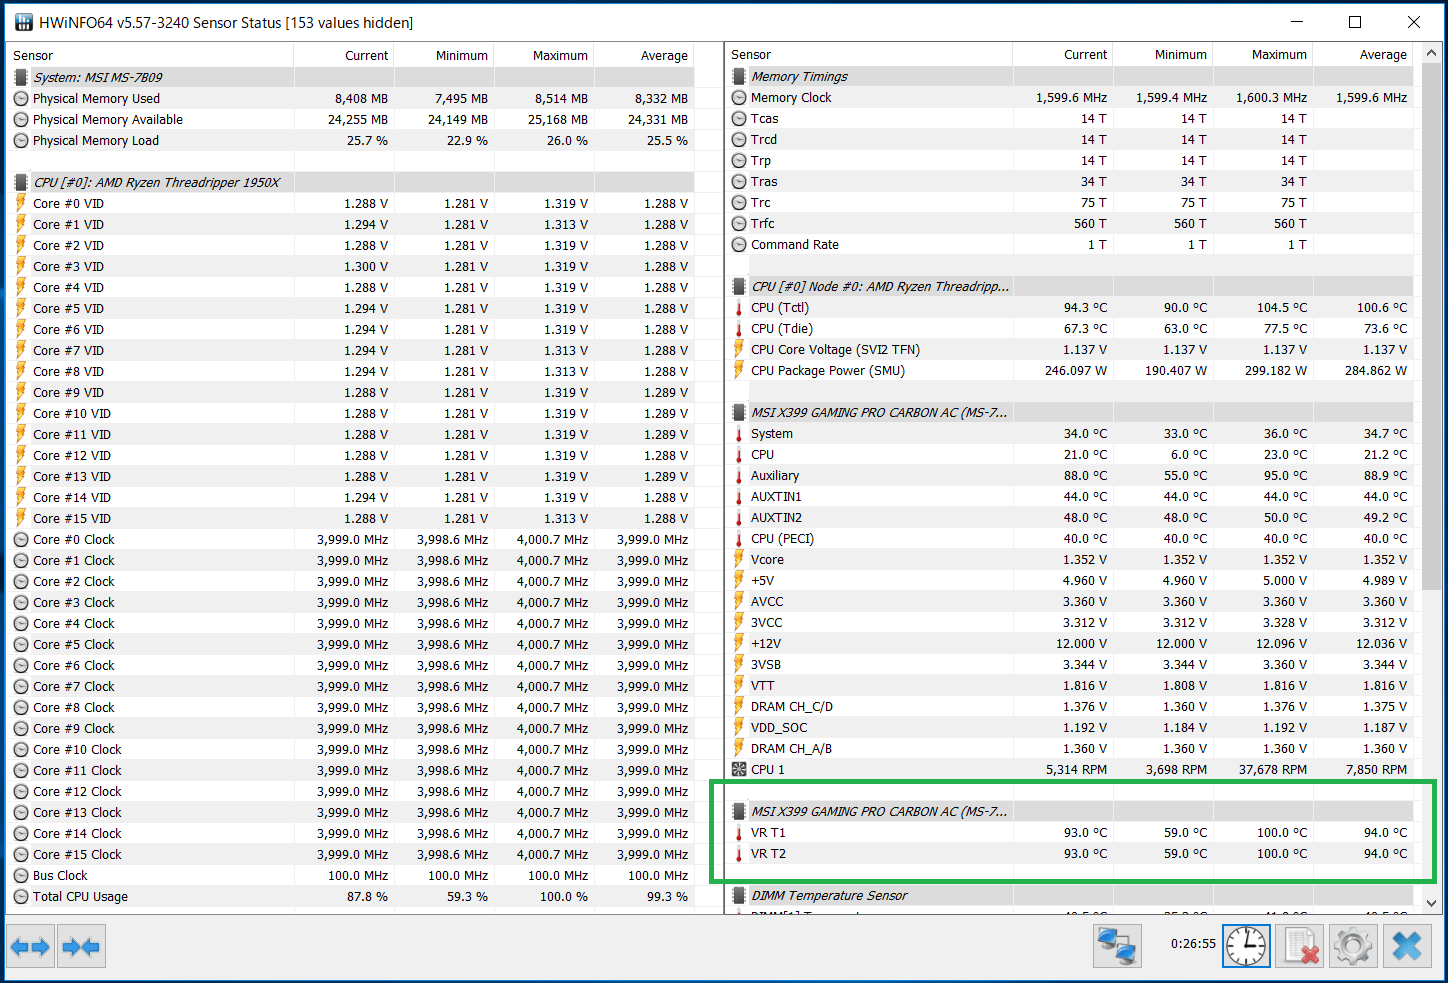This screenshot has height=983, width=1448.
Task: Select the Trfc timing row
Action: pyautogui.click(x=1070, y=224)
